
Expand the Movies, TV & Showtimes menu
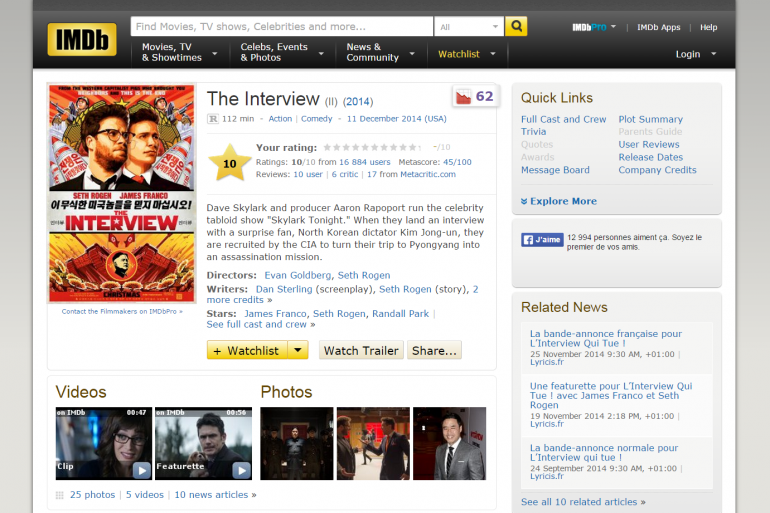(x=180, y=53)
